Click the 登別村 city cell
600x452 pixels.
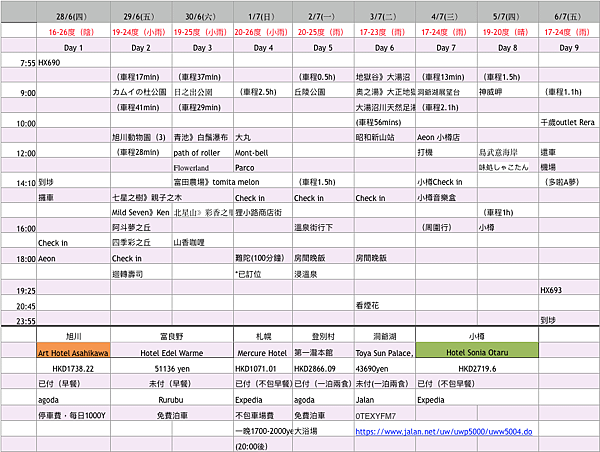coord(323,336)
